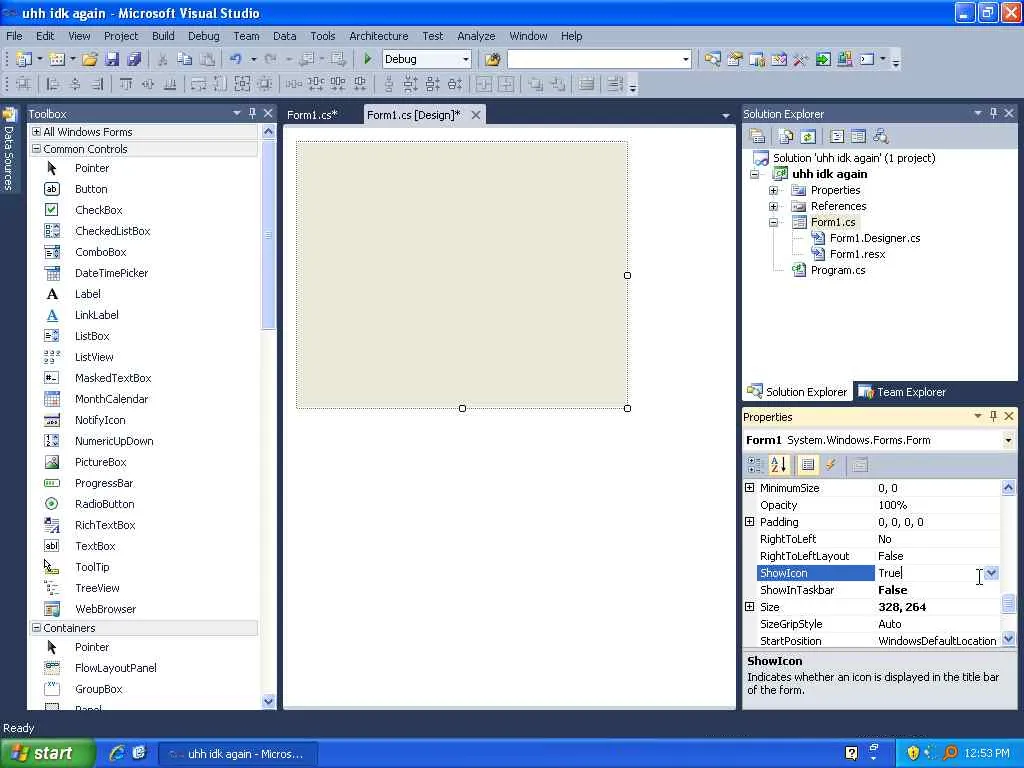Expand All Windows Forms toolbox group

(37, 132)
